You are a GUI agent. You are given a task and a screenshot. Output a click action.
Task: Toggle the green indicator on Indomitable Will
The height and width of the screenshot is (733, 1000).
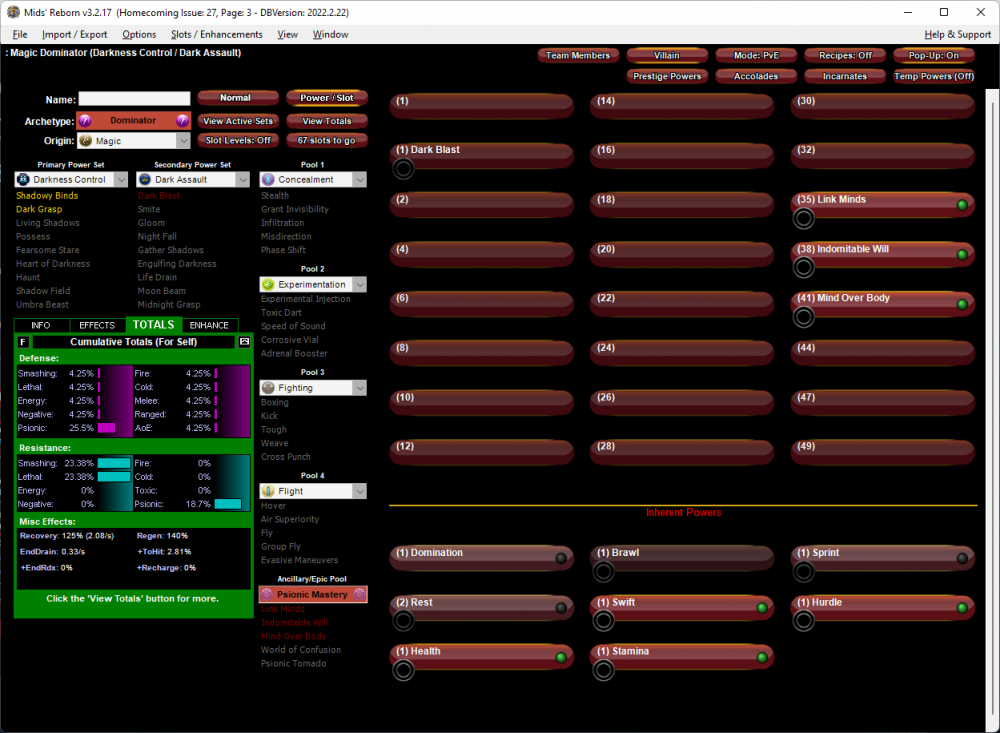click(962, 255)
